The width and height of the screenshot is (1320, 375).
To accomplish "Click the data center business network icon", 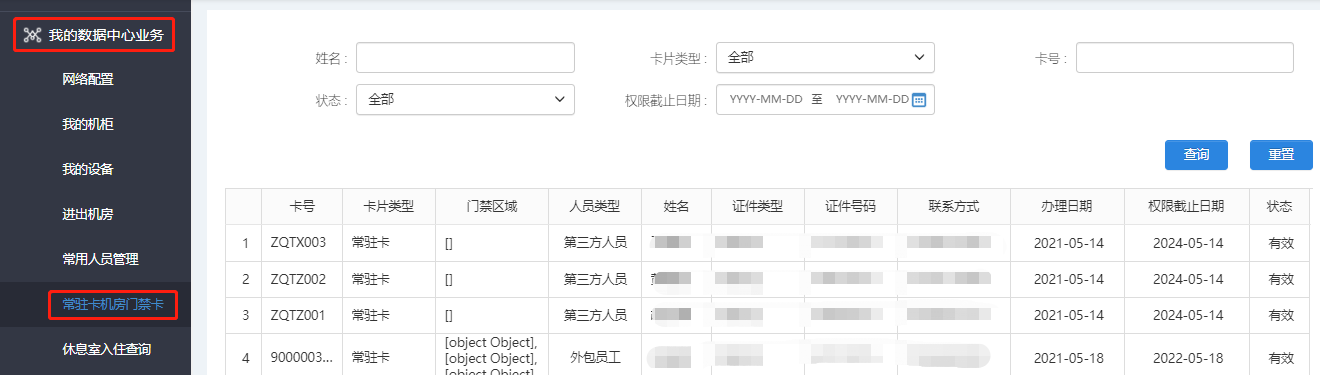I will tap(32, 36).
